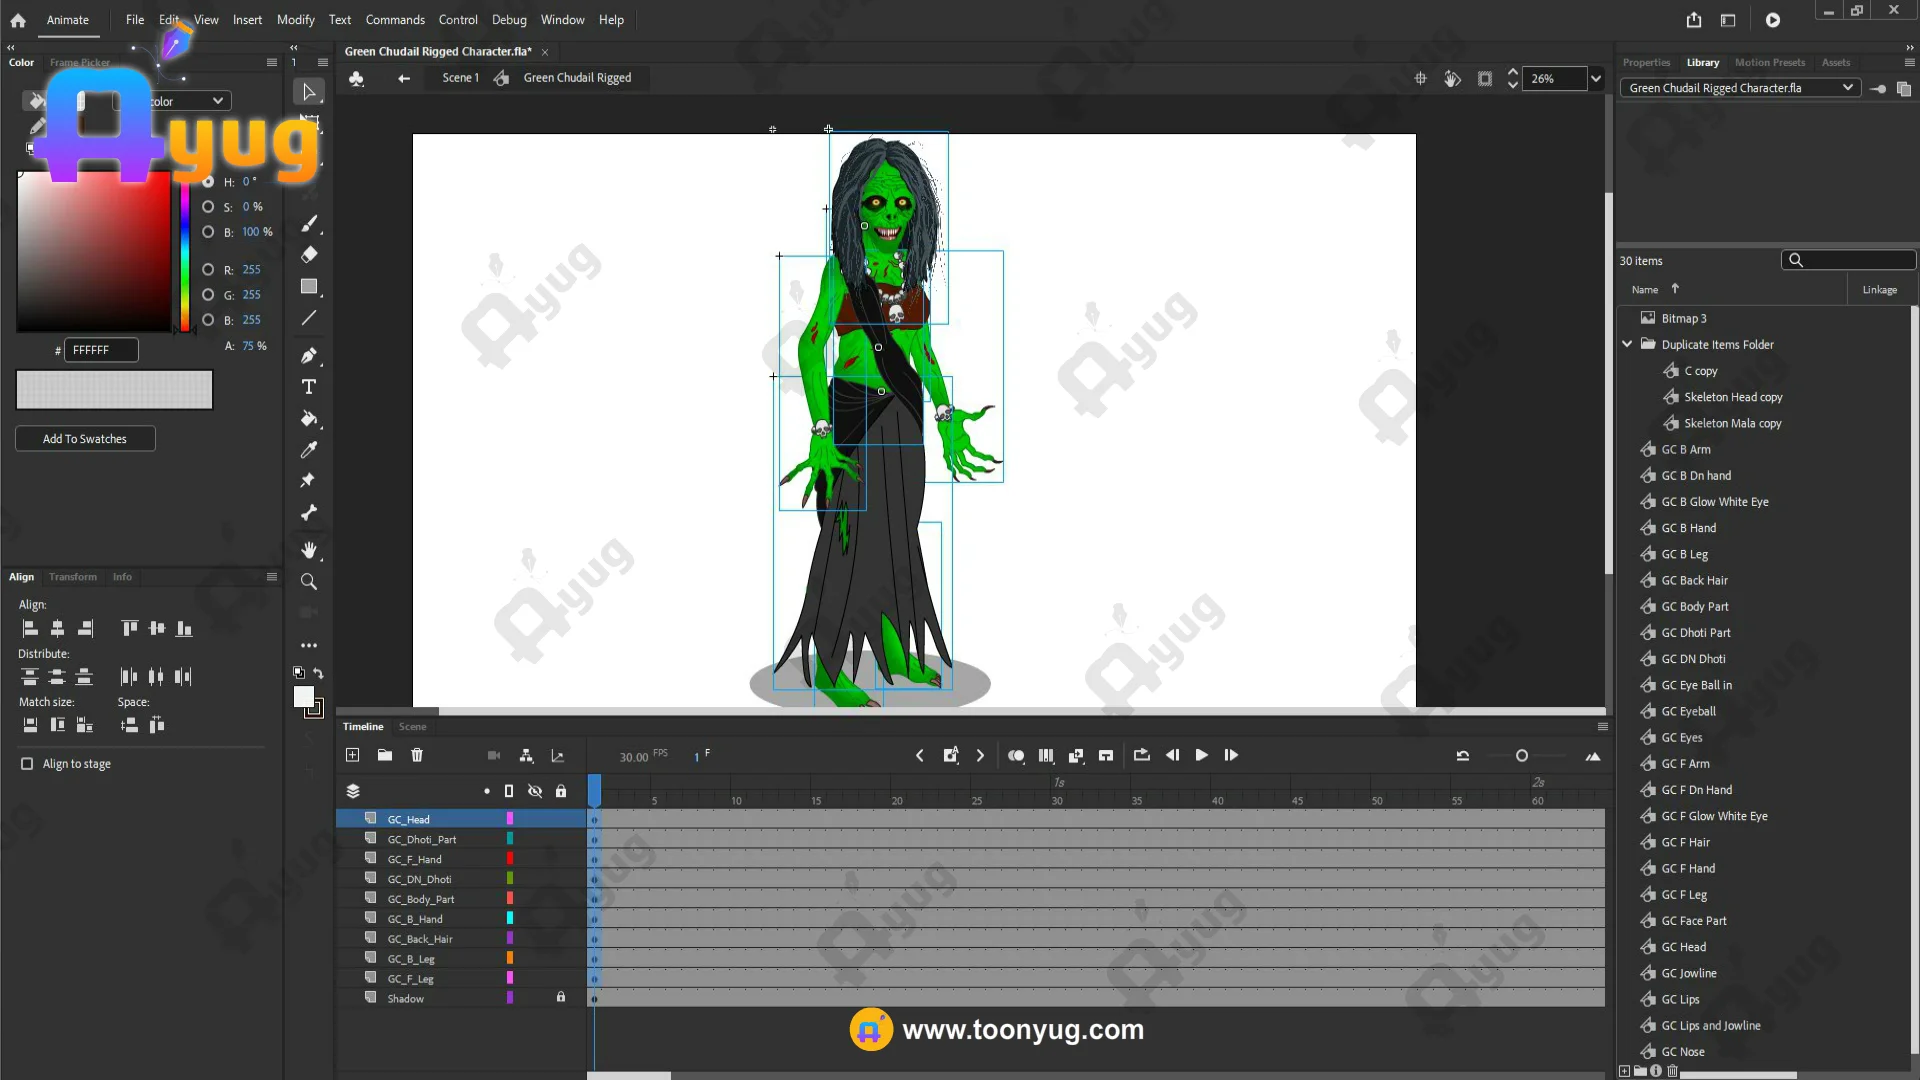Image resolution: width=1920 pixels, height=1080 pixels.
Task: Select the Paint Bucket tool
Action: tap(309, 419)
